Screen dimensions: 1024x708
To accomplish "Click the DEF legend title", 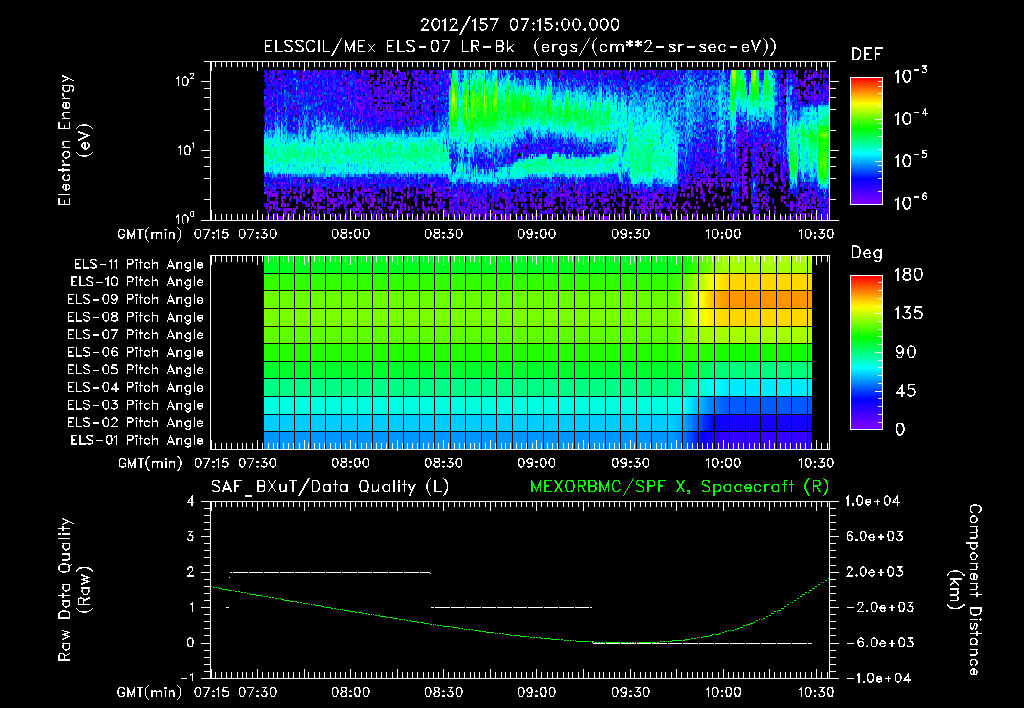I will pos(867,54).
